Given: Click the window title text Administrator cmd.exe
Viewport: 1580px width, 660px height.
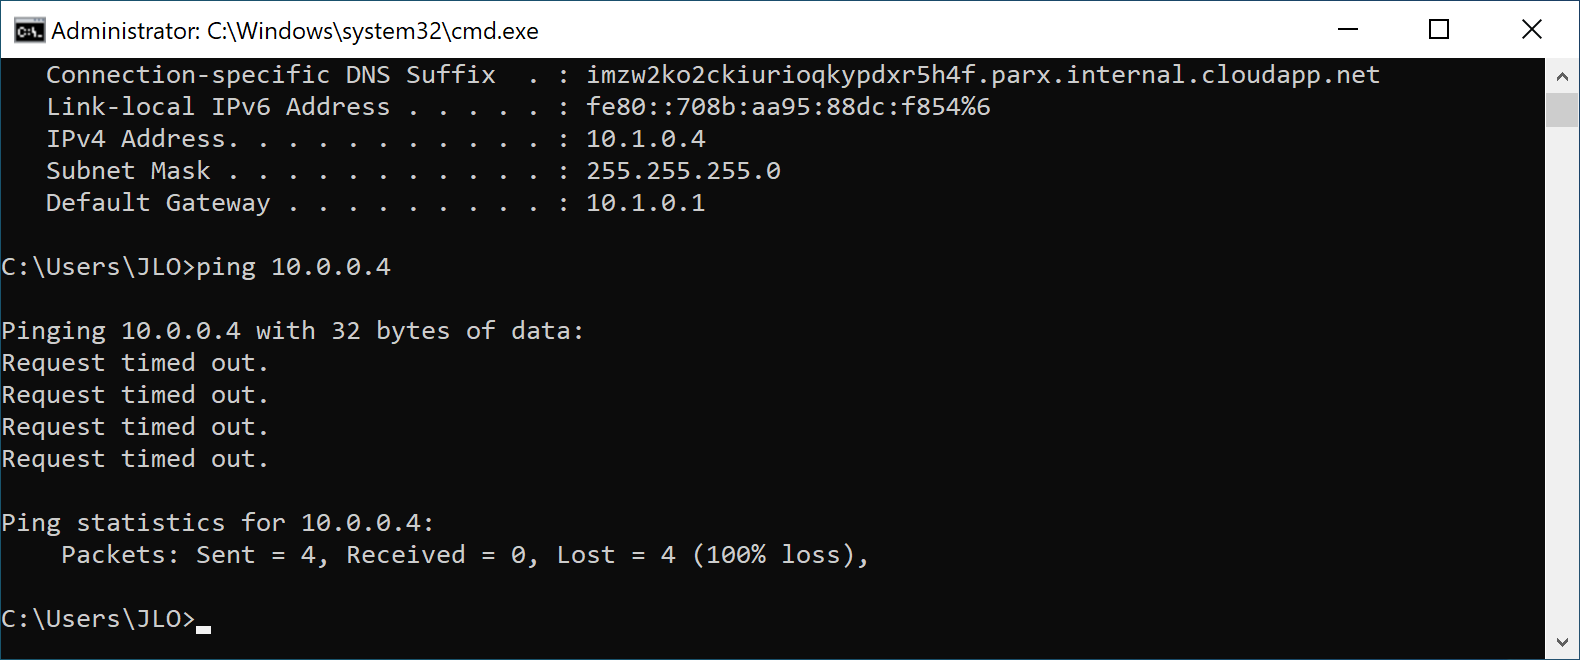Looking at the screenshot, I should pyautogui.click(x=295, y=31).
